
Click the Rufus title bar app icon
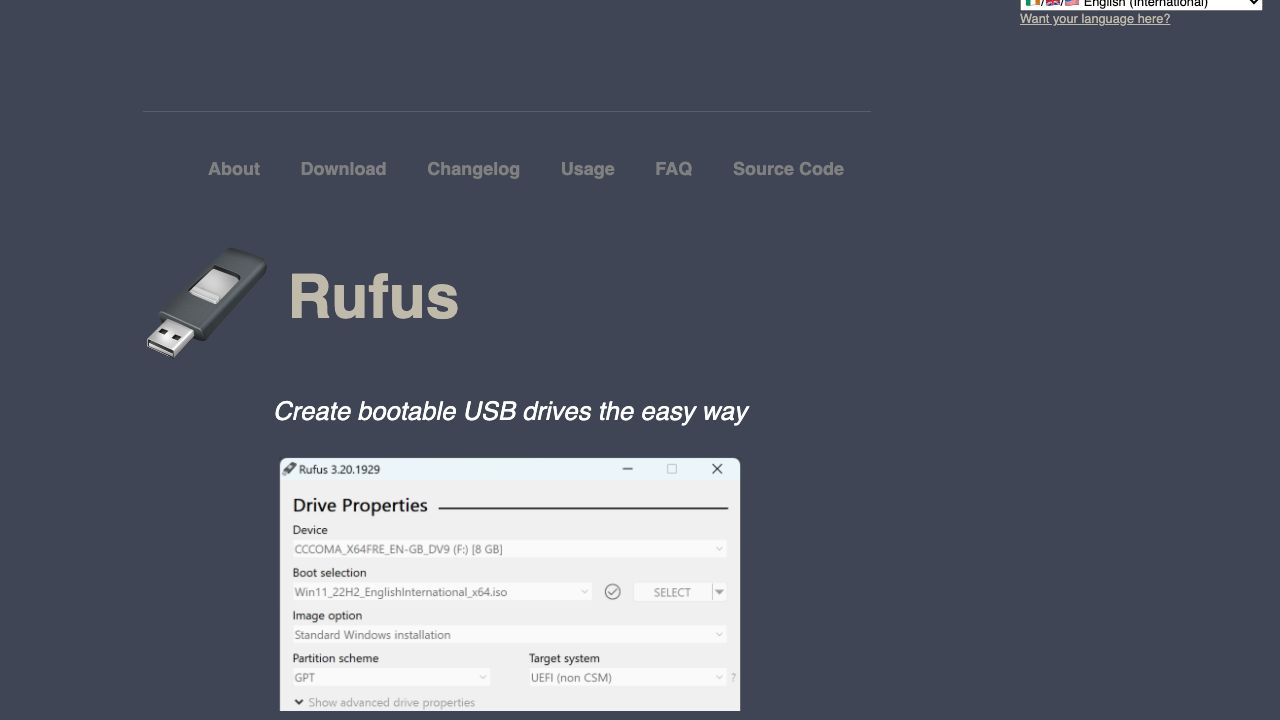[x=289, y=468]
